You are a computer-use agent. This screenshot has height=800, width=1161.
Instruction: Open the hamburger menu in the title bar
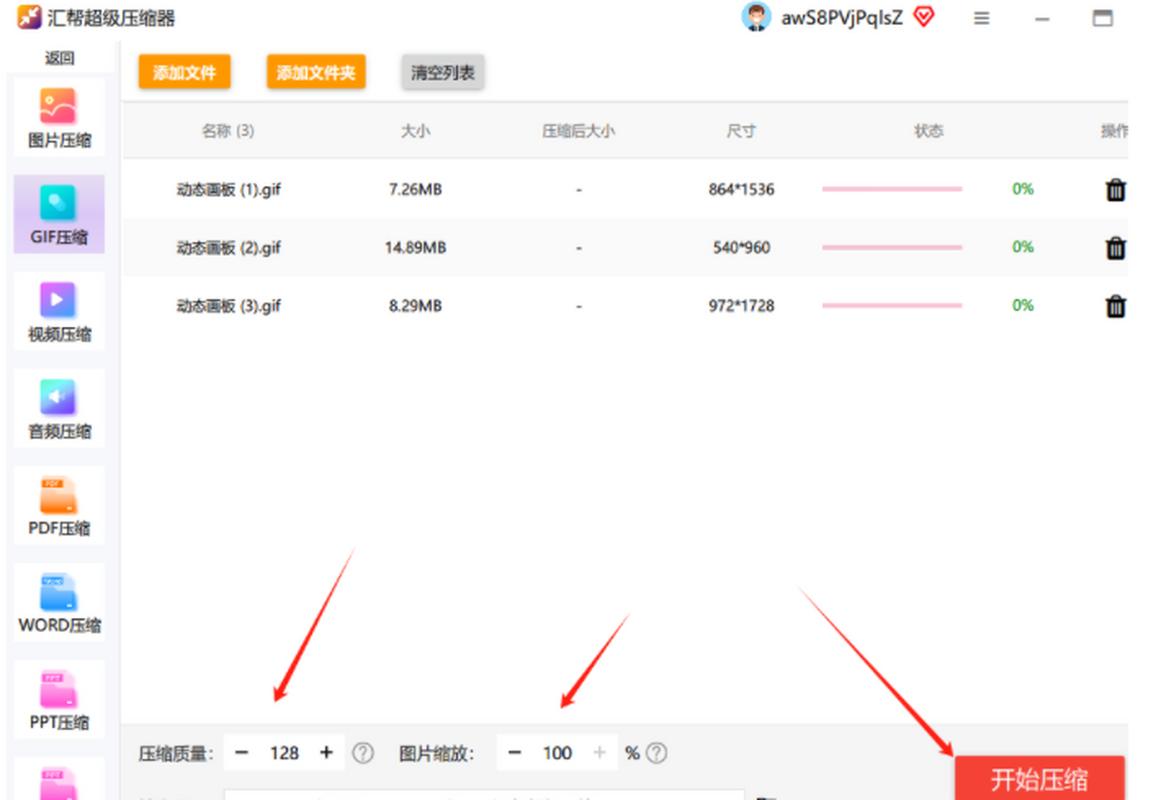(x=982, y=19)
